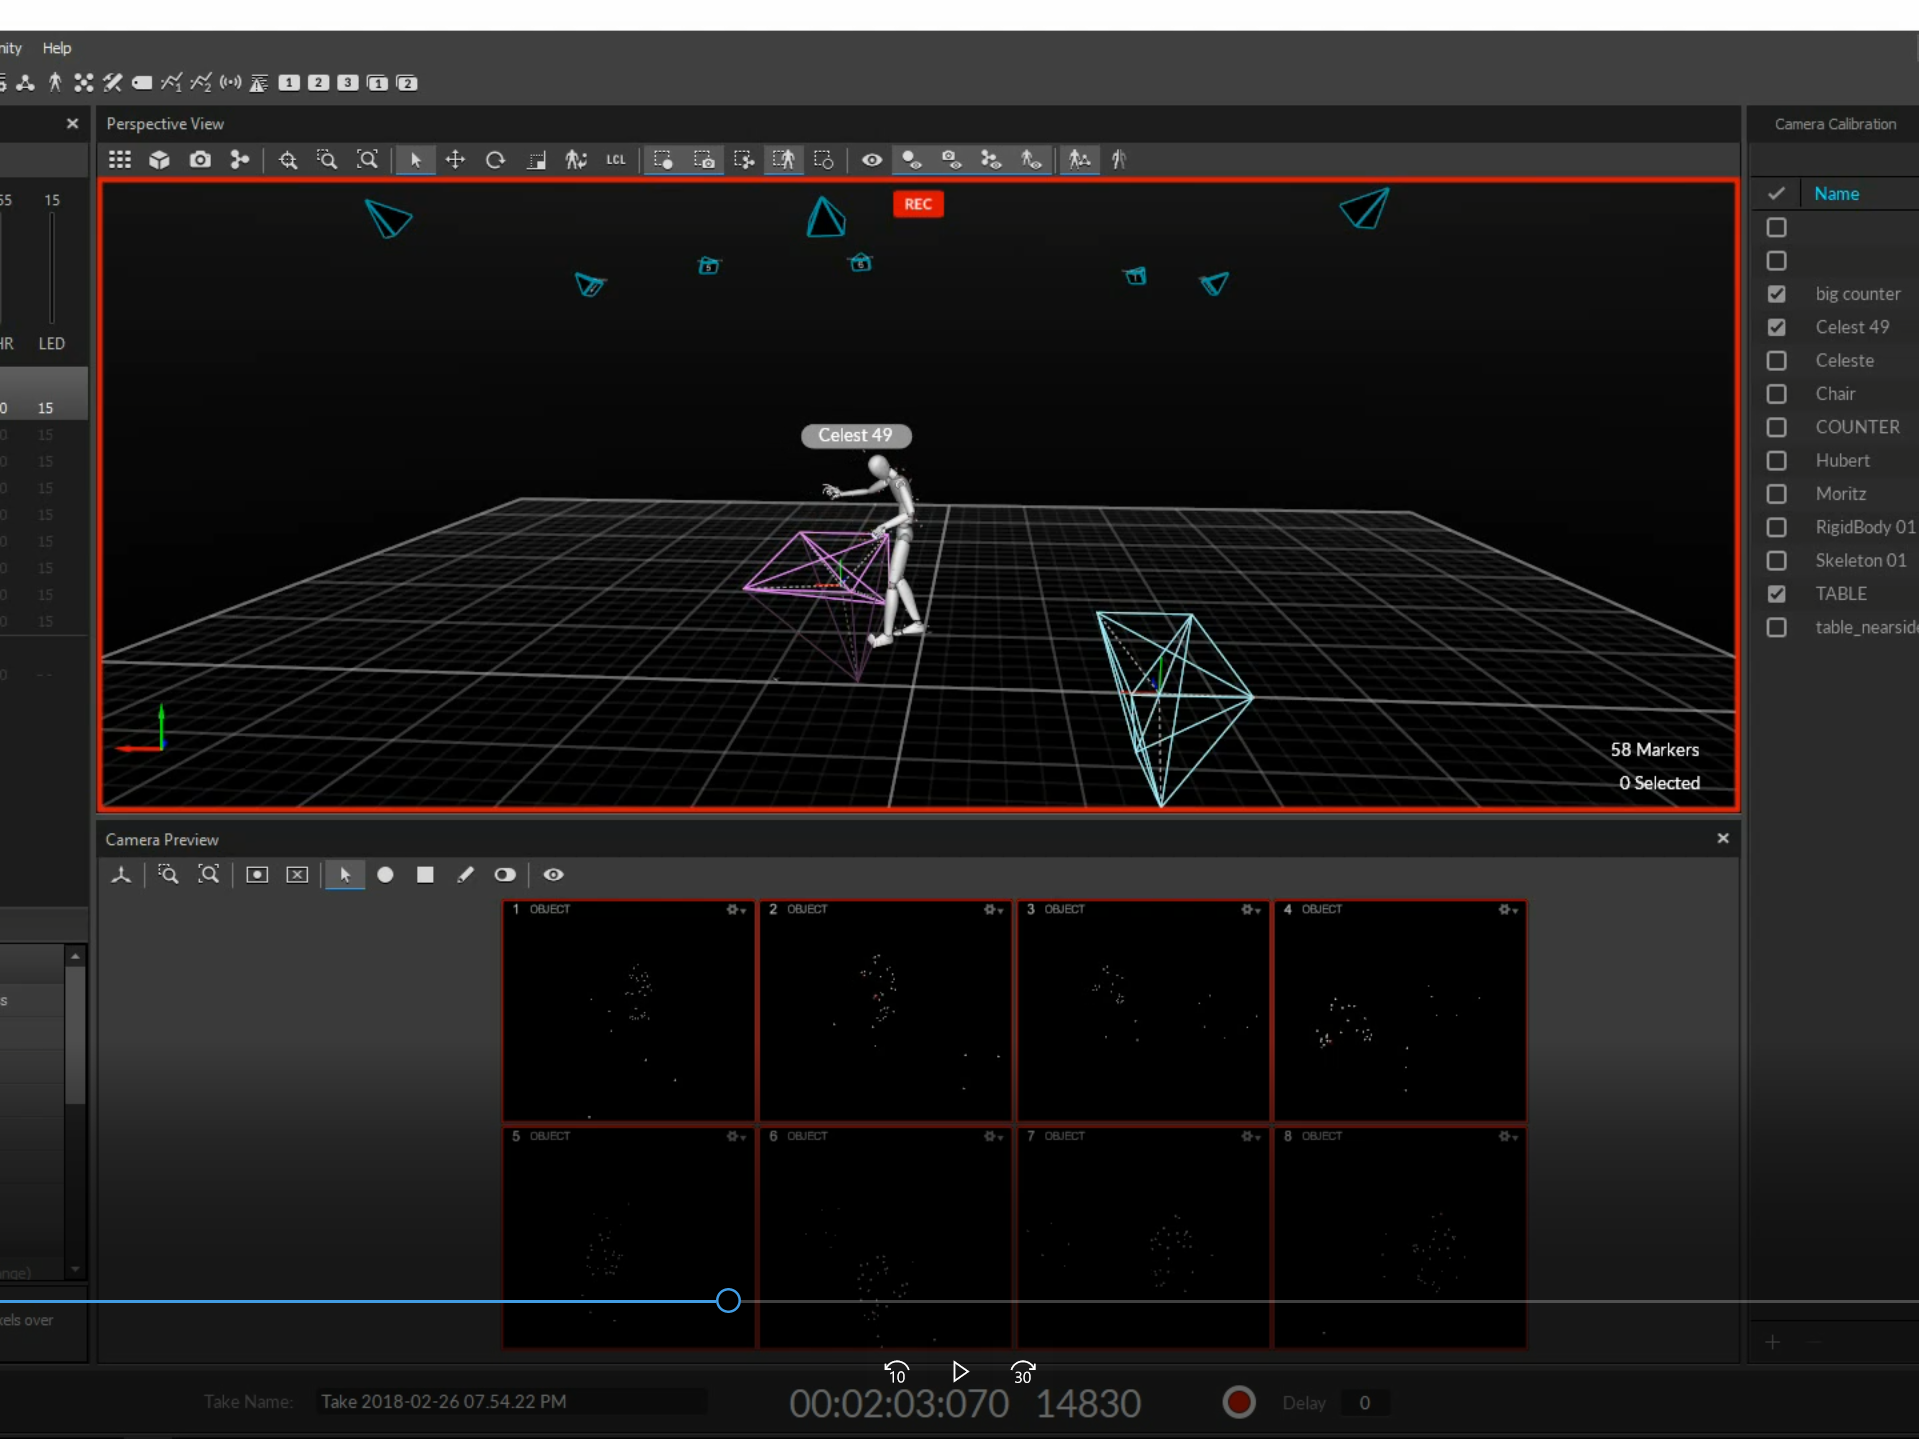Enable the Hubert asset checkbox
This screenshot has height=1439, width=1919.
pos(1776,461)
